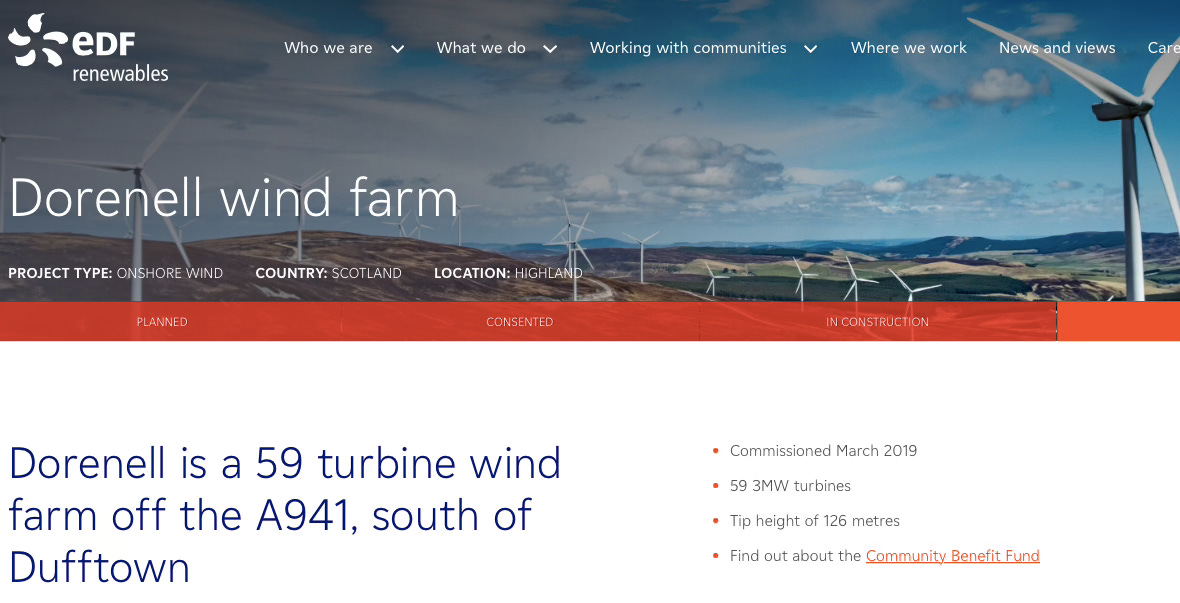The height and width of the screenshot is (603, 1180).
Task: Select the Consented project stage
Action: [x=519, y=321]
